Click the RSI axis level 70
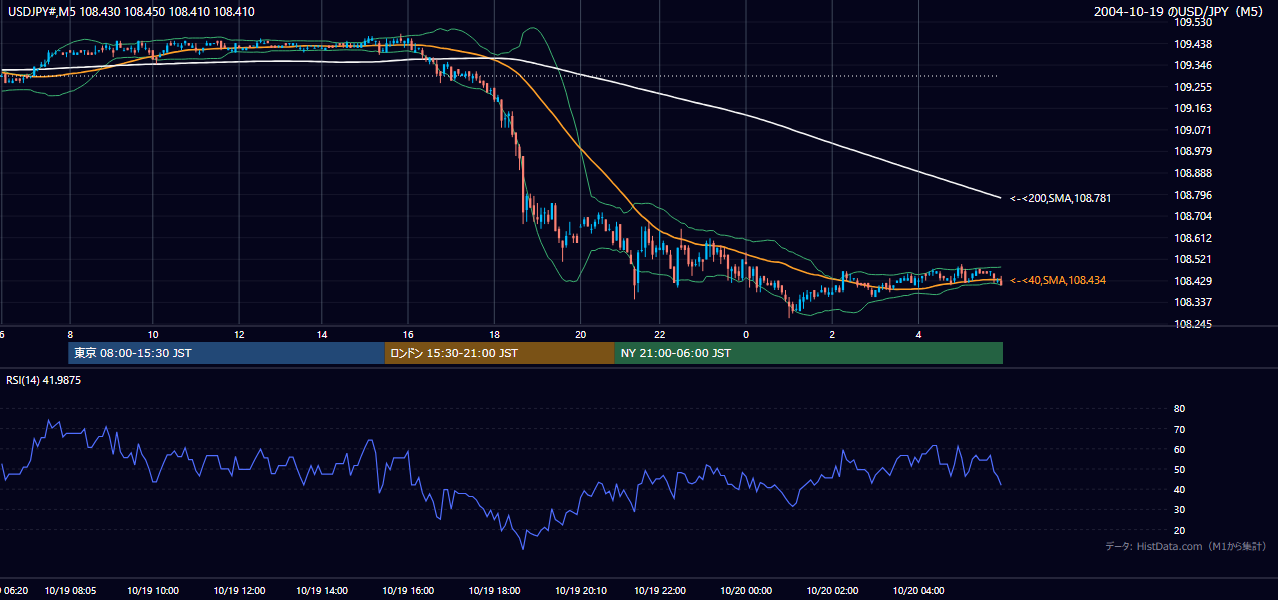1278x600 pixels. tap(1179, 429)
